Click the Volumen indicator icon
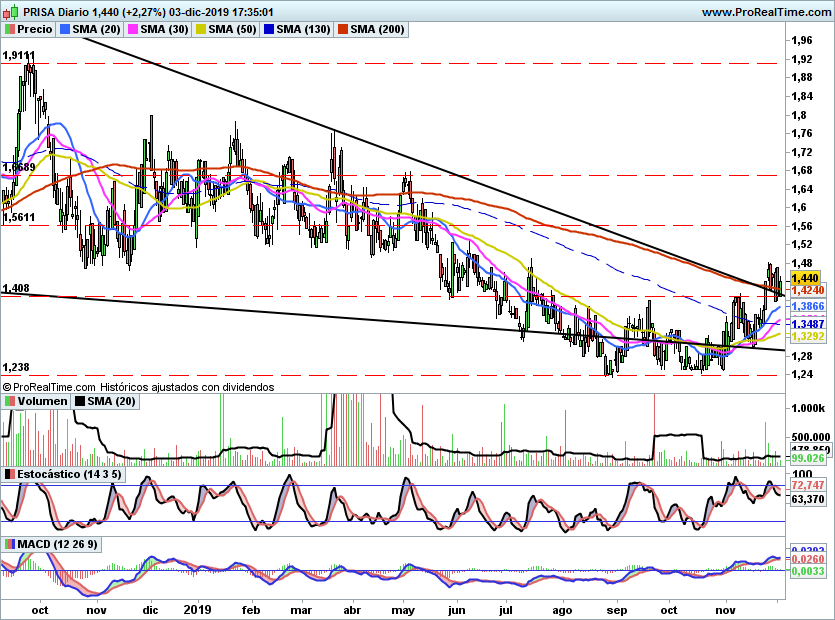The height and width of the screenshot is (620, 835). point(11,401)
